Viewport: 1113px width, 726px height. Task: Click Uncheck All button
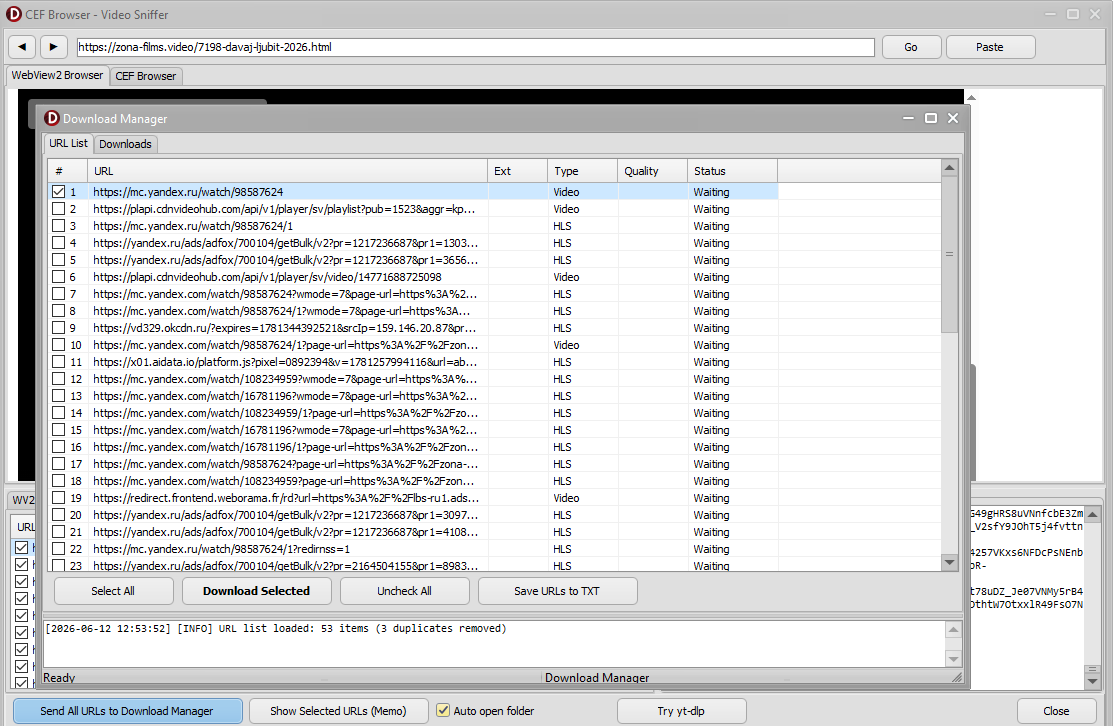pos(405,591)
